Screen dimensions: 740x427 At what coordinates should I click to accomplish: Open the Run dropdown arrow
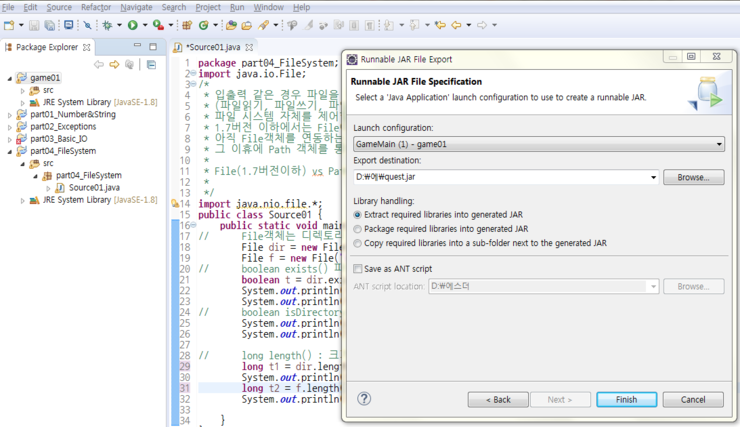pos(145,25)
